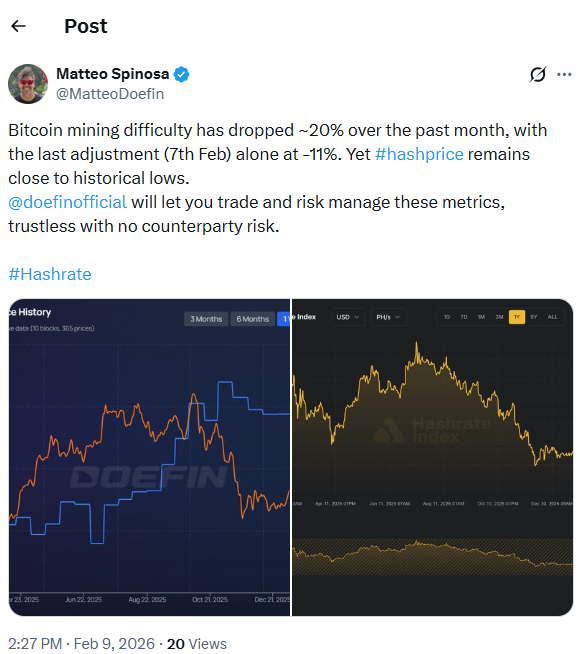
Task: Open the Grok slashed-circle icon
Action: (x=537, y=74)
